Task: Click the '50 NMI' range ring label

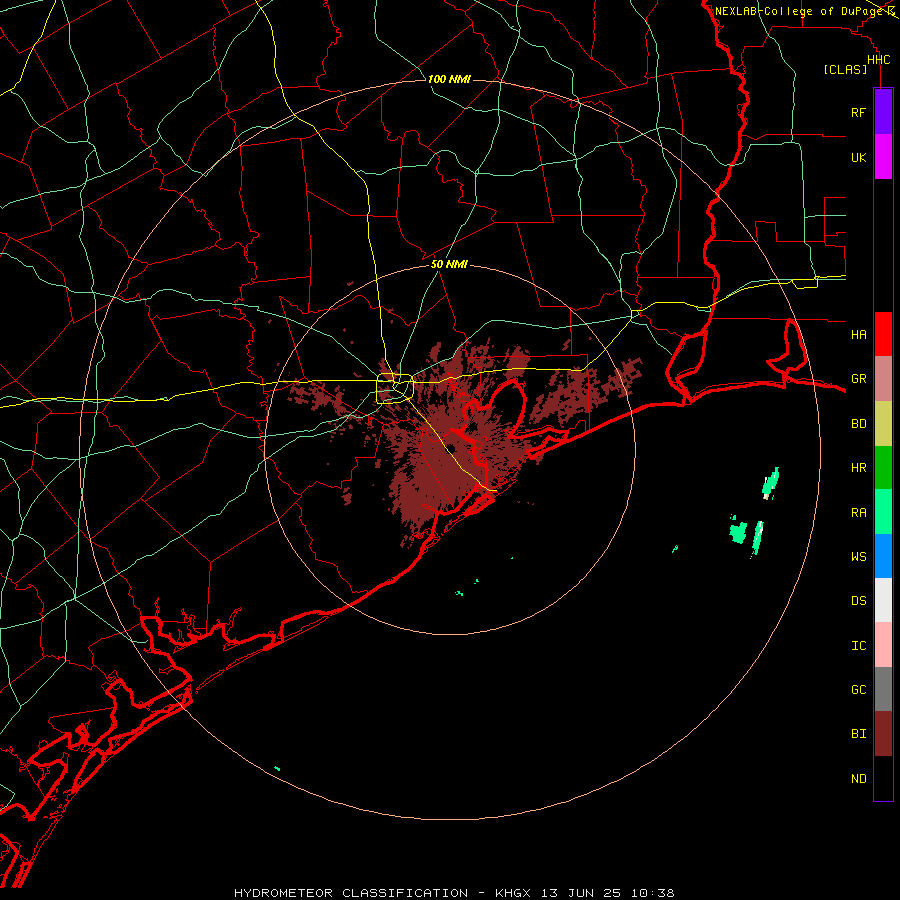Action: point(449,264)
